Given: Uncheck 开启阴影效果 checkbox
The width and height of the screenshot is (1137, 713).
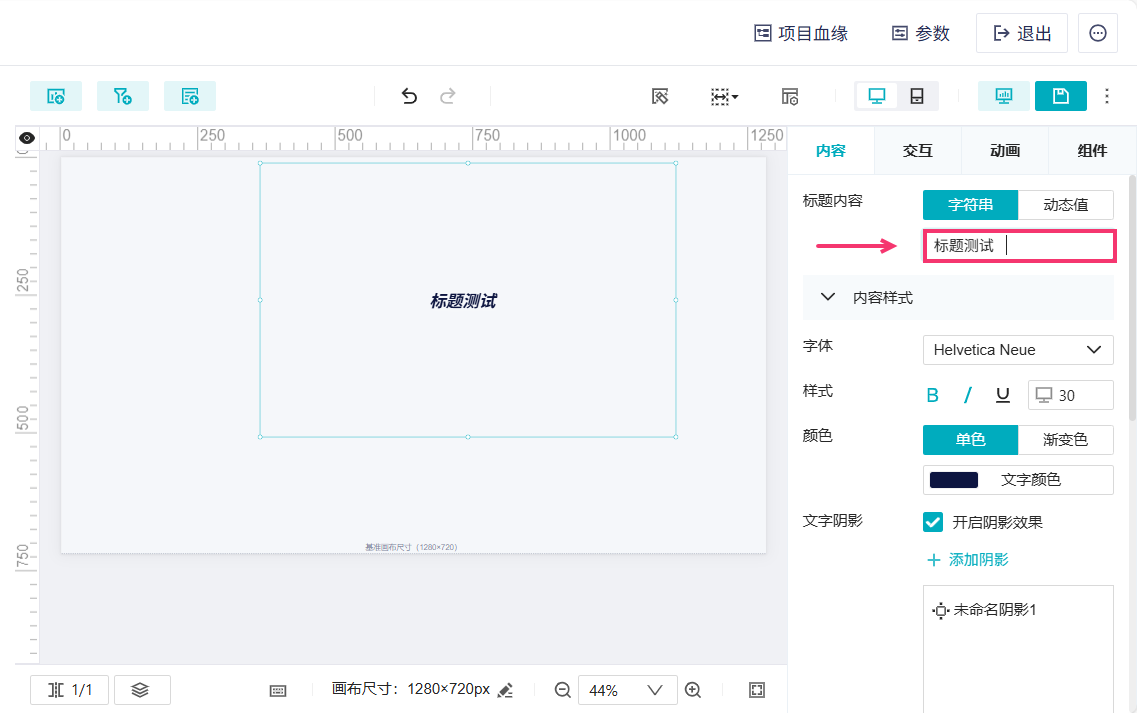Looking at the screenshot, I should tap(933, 522).
